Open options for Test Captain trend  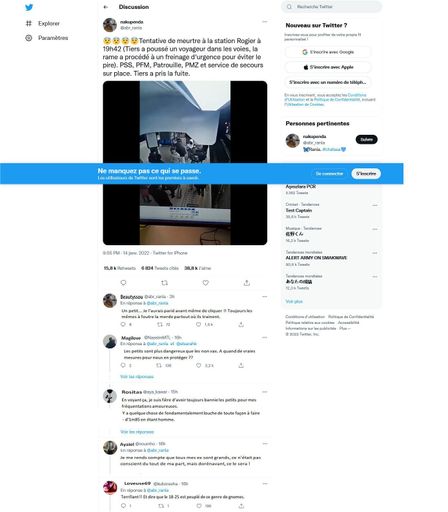click(x=375, y=205)
